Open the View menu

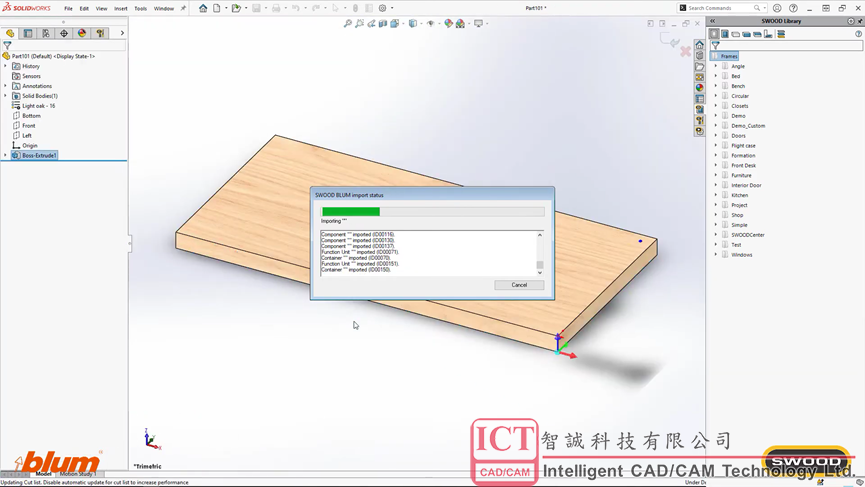pos(102,8)
